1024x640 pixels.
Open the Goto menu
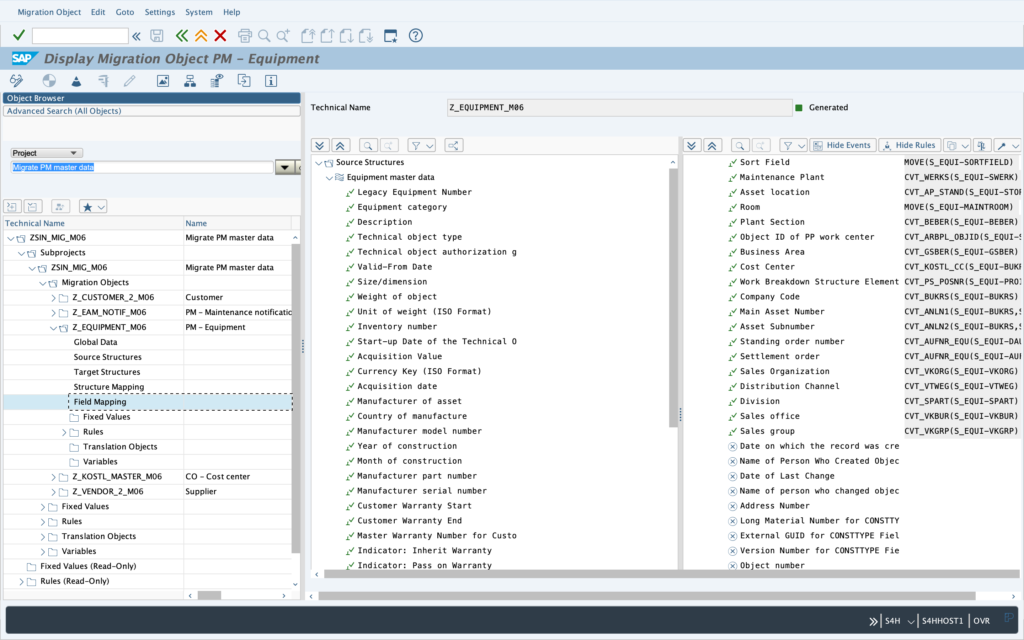click(x=125, y=12)
